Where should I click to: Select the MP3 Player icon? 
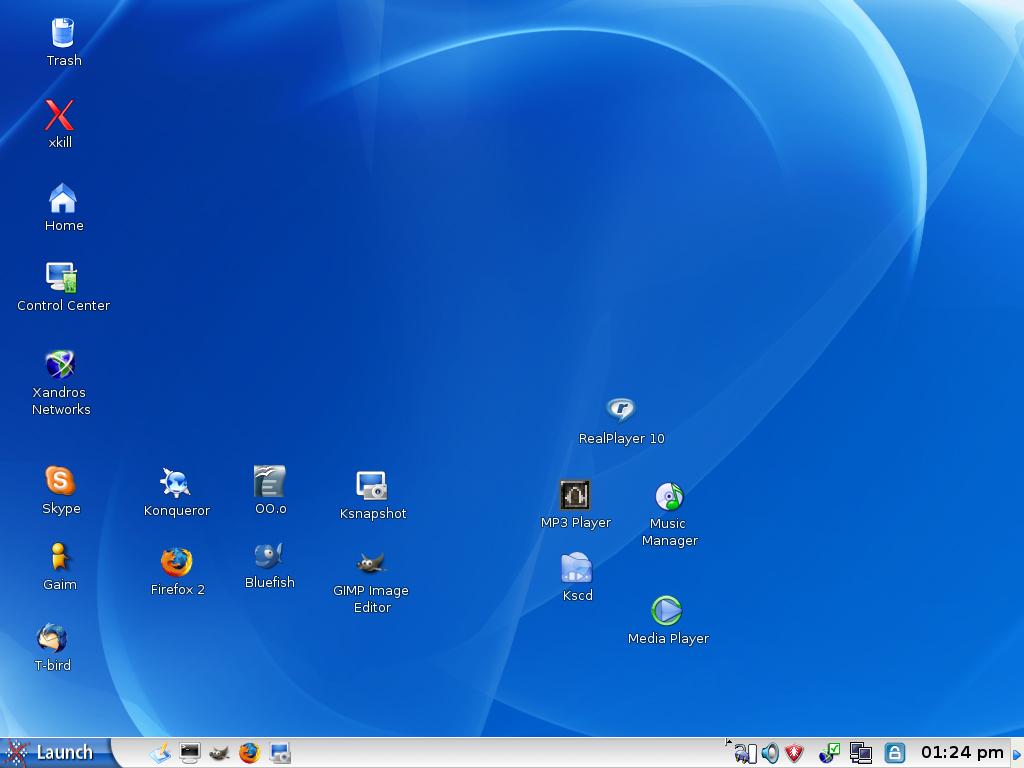pos(575,494)
